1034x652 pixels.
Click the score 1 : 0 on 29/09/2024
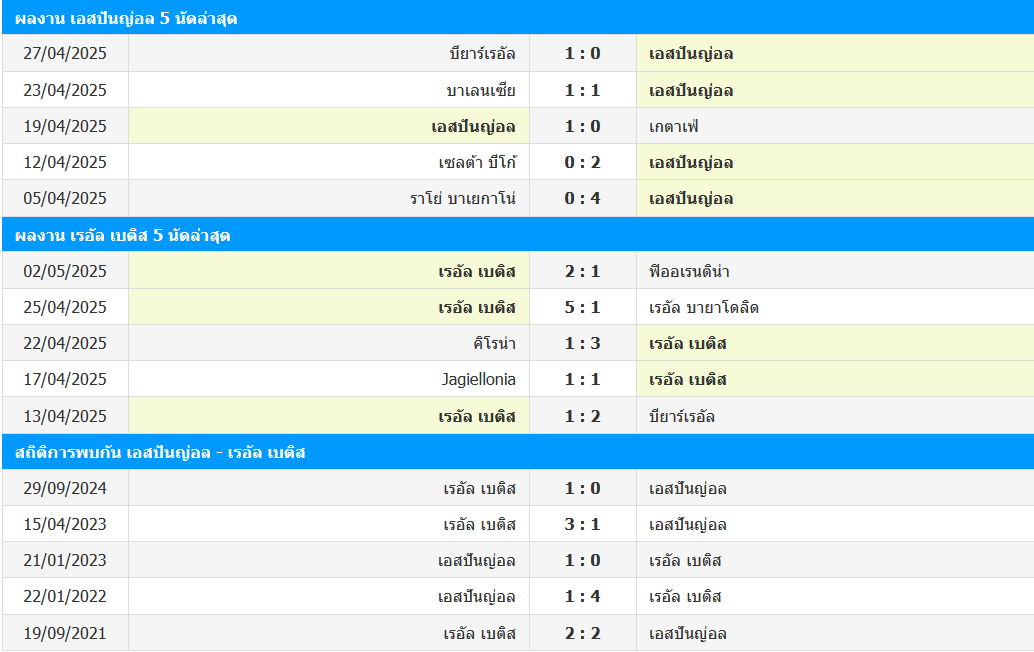click(582, 489)
